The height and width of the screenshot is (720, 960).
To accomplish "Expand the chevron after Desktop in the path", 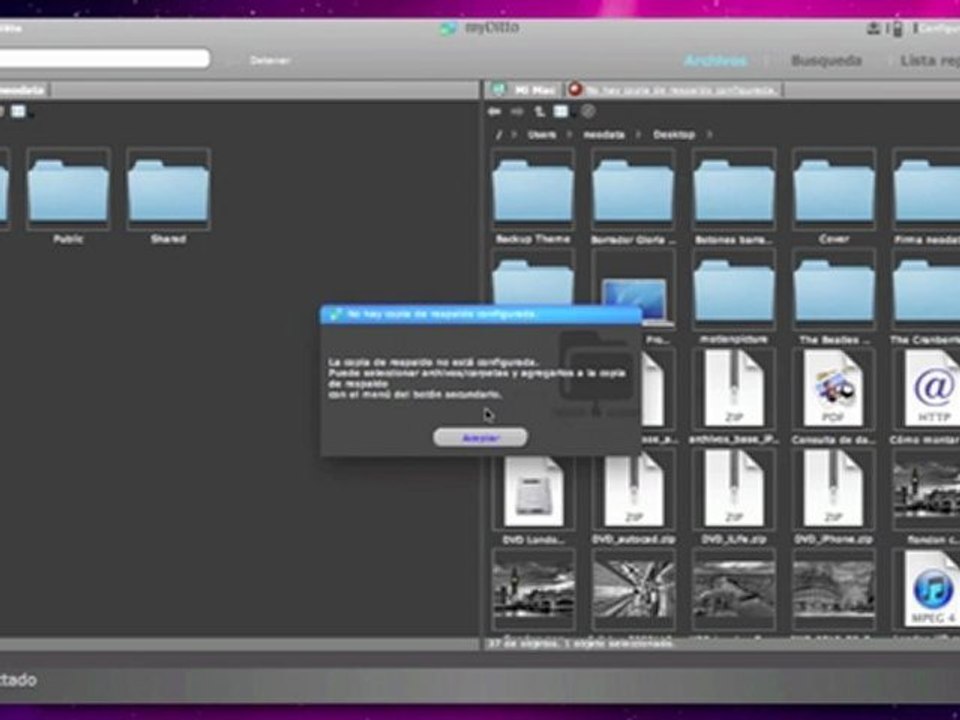I will click(710, 134).
